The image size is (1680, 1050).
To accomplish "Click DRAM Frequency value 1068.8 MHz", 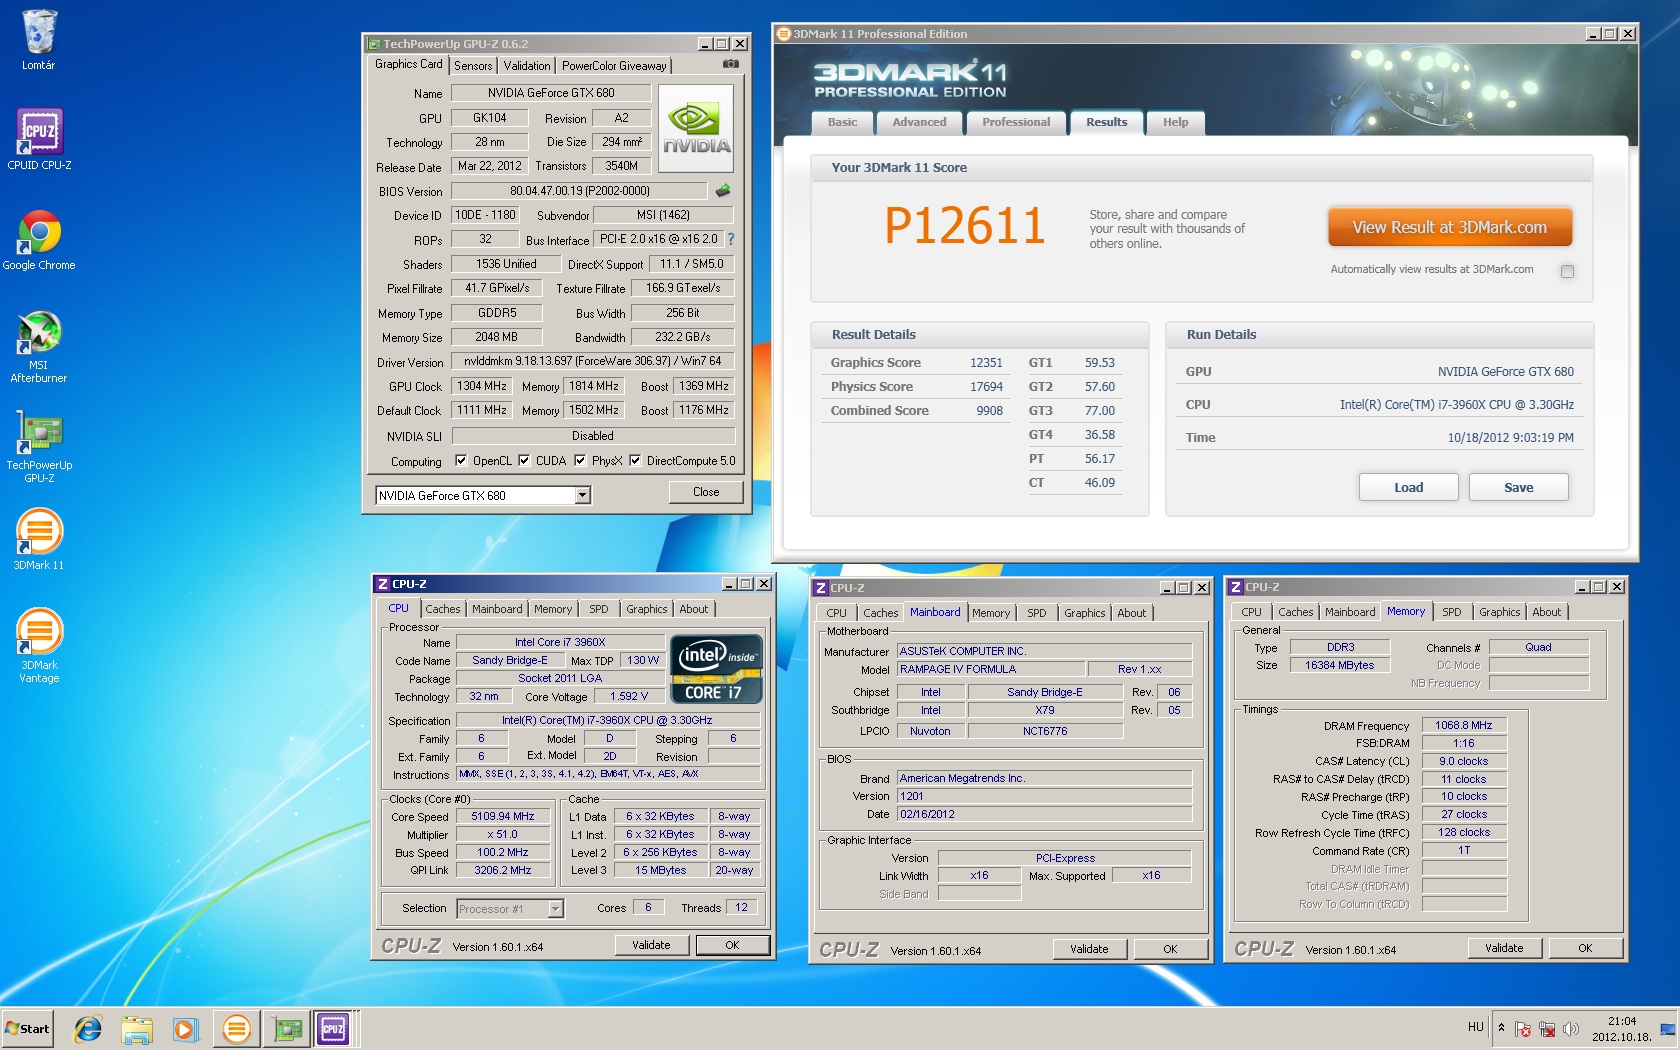I will pos(1463,726).
